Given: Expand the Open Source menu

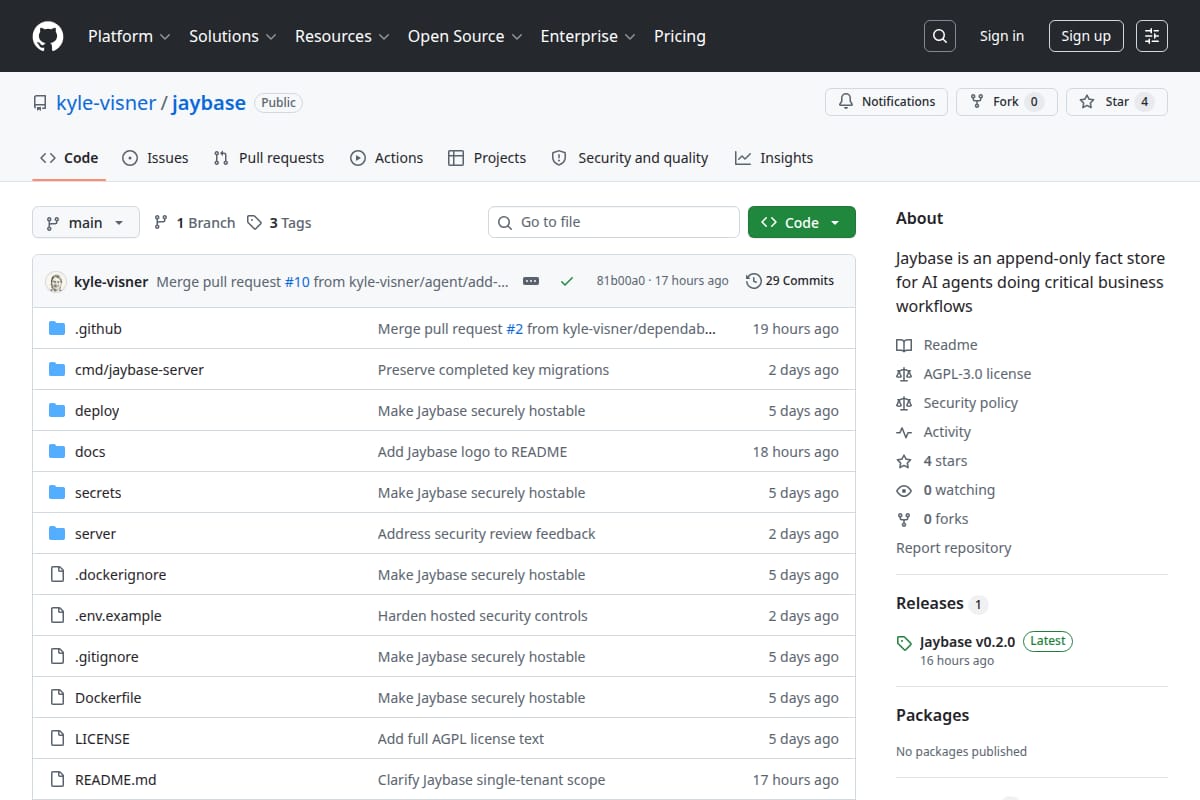Looking at the screenshot, I should (x=465, y=36).
